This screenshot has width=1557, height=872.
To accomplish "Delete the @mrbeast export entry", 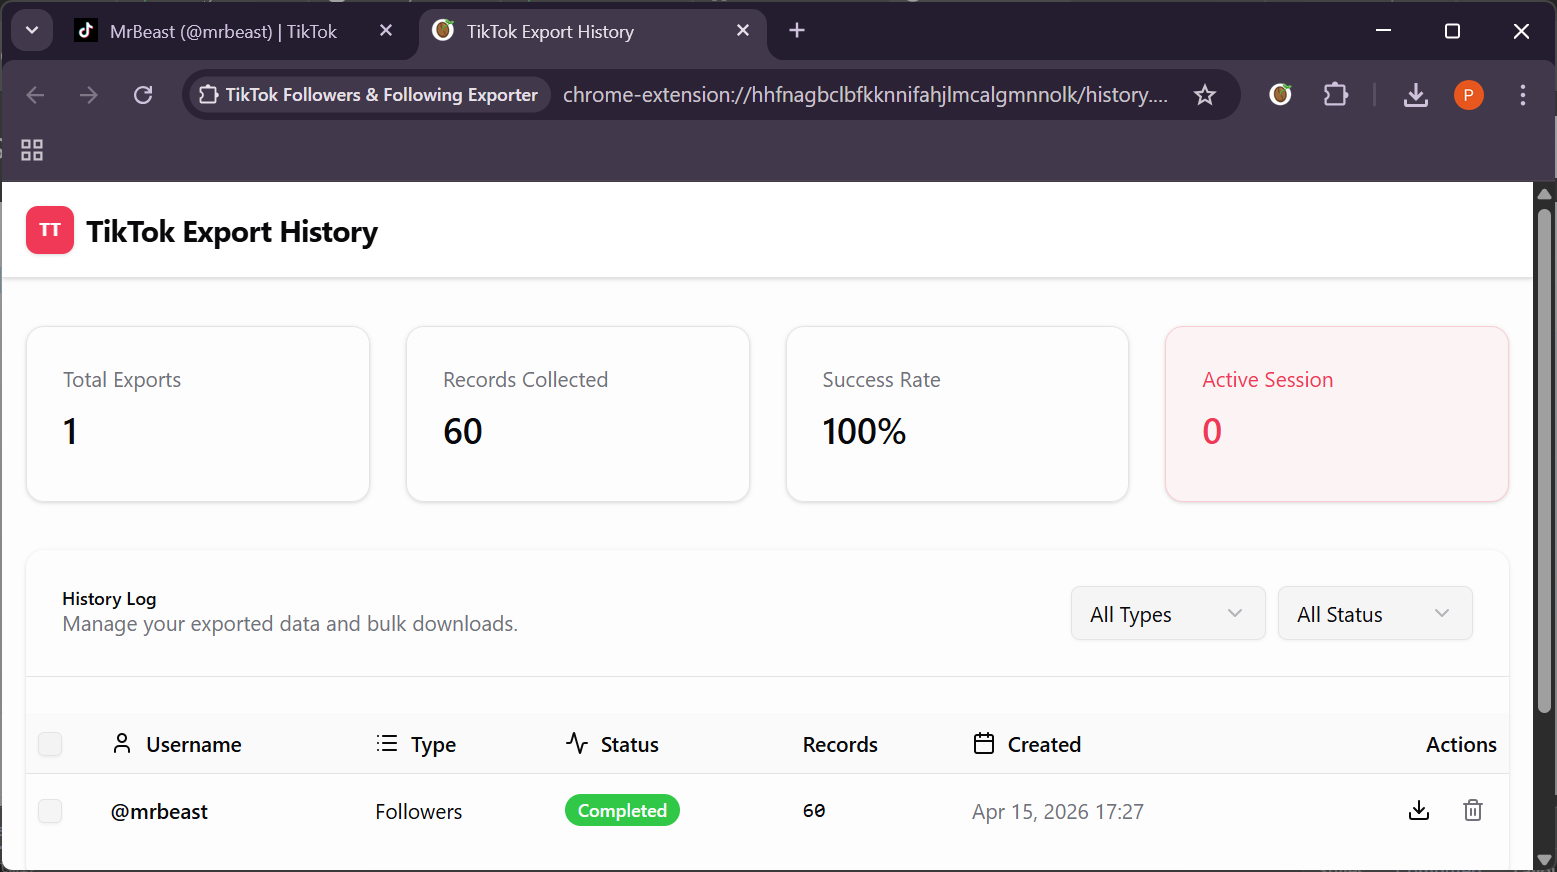I will point(1472,811).
